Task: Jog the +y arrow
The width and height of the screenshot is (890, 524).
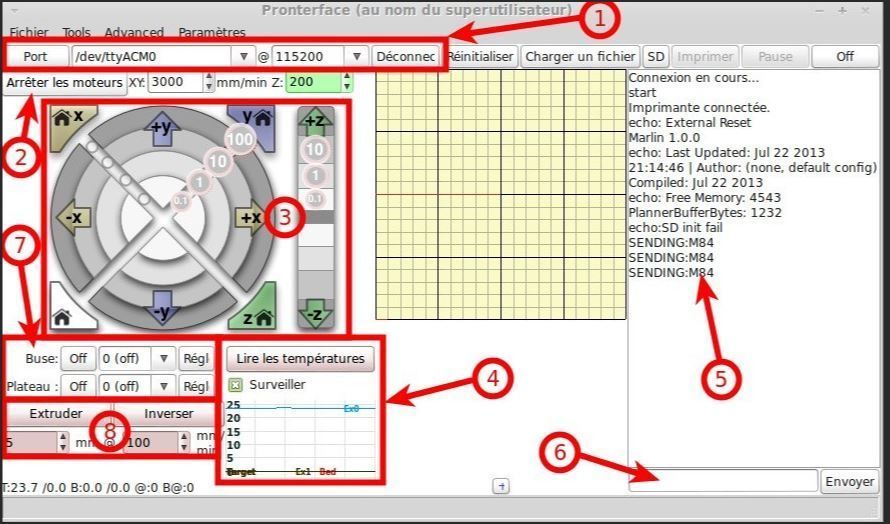Action: click(x=162, y=128)
